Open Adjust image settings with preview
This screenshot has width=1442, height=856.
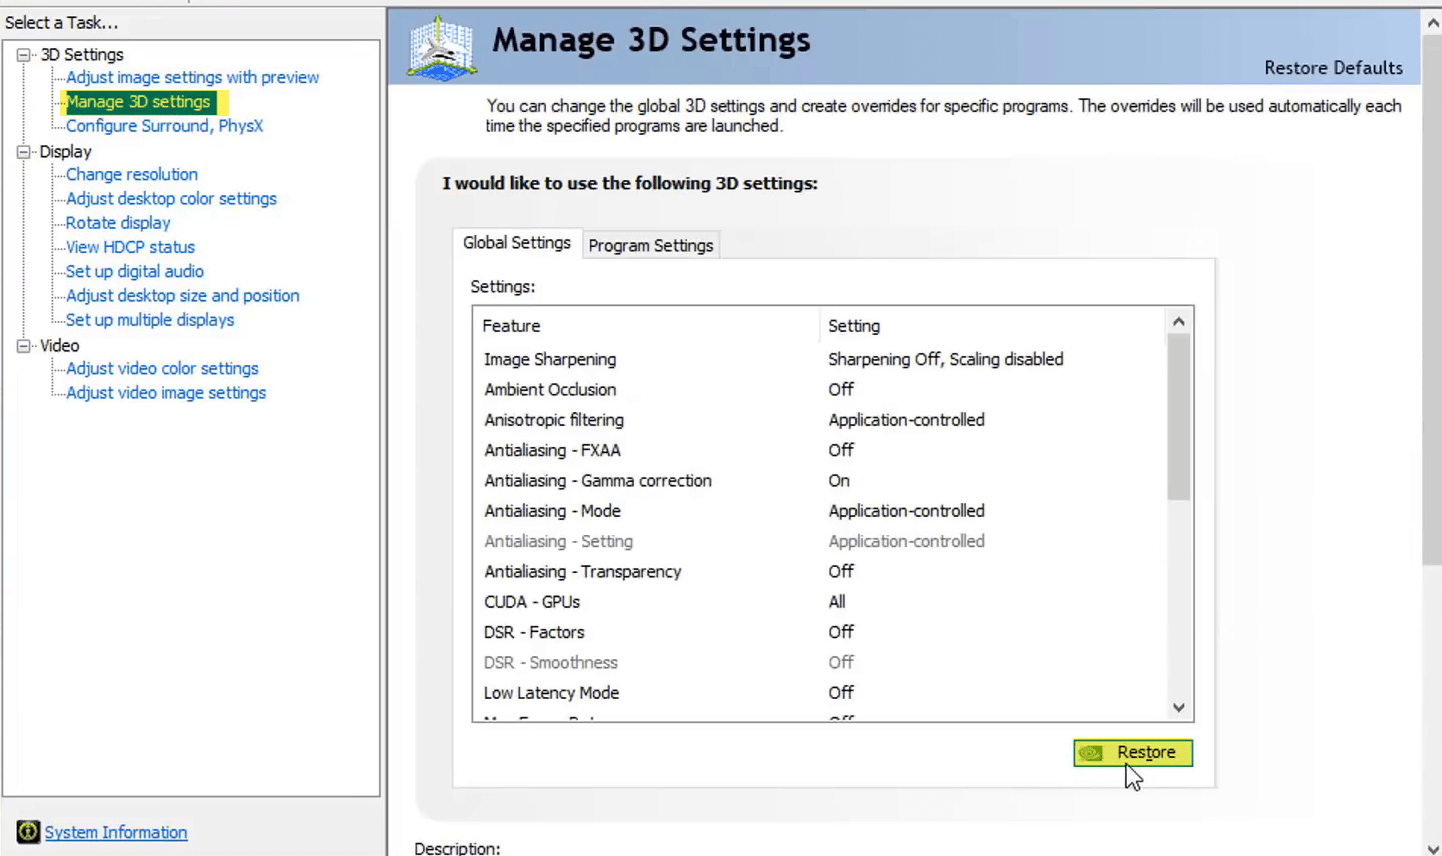pos(192,77)
